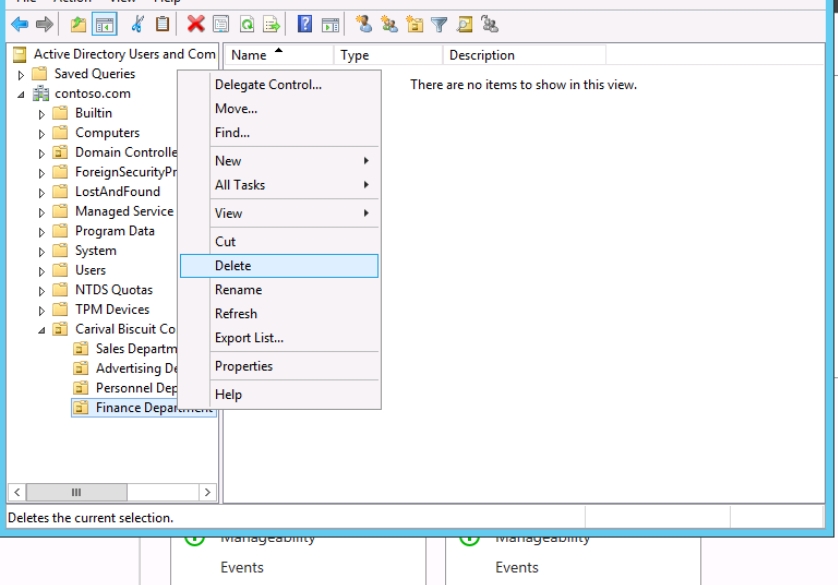Viewport: 838px width, 585px height.
Task: Click the tree pane horizontal scrollbar
Action: pyautogui.click(x=110, y=492)
